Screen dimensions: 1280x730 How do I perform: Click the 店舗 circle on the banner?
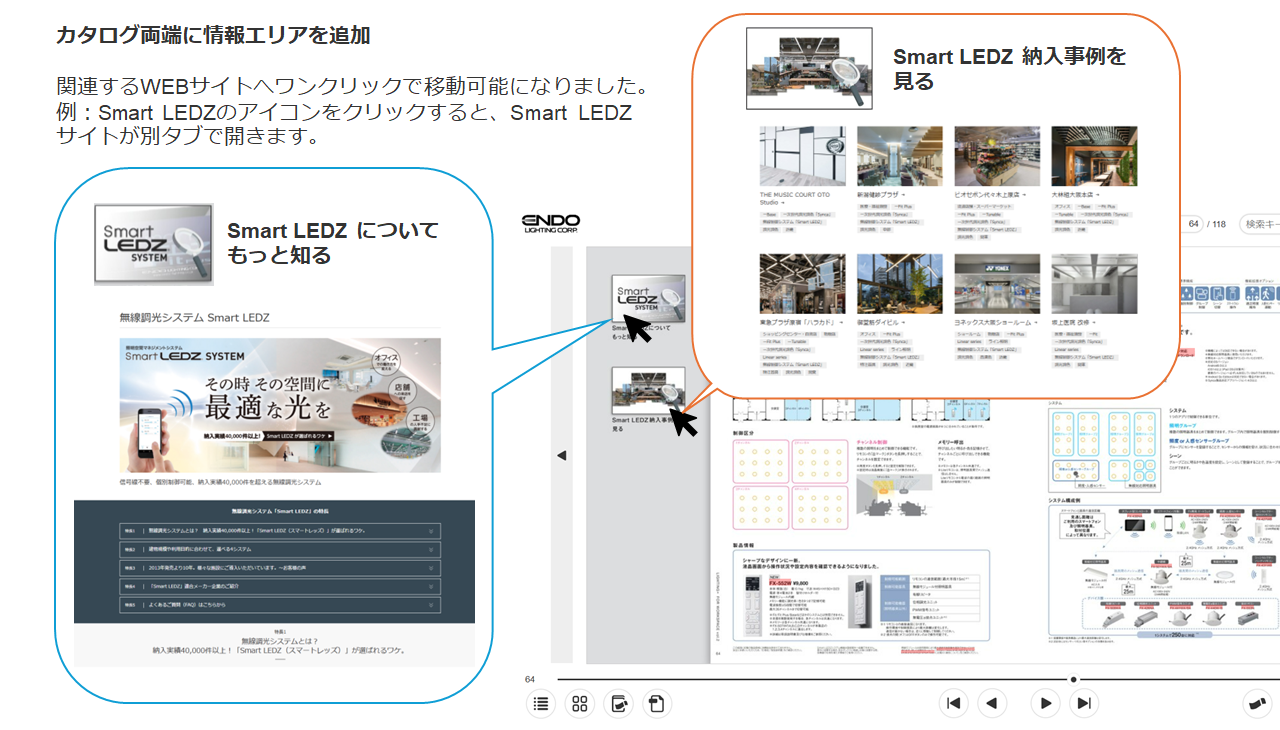tap(400, 390)
